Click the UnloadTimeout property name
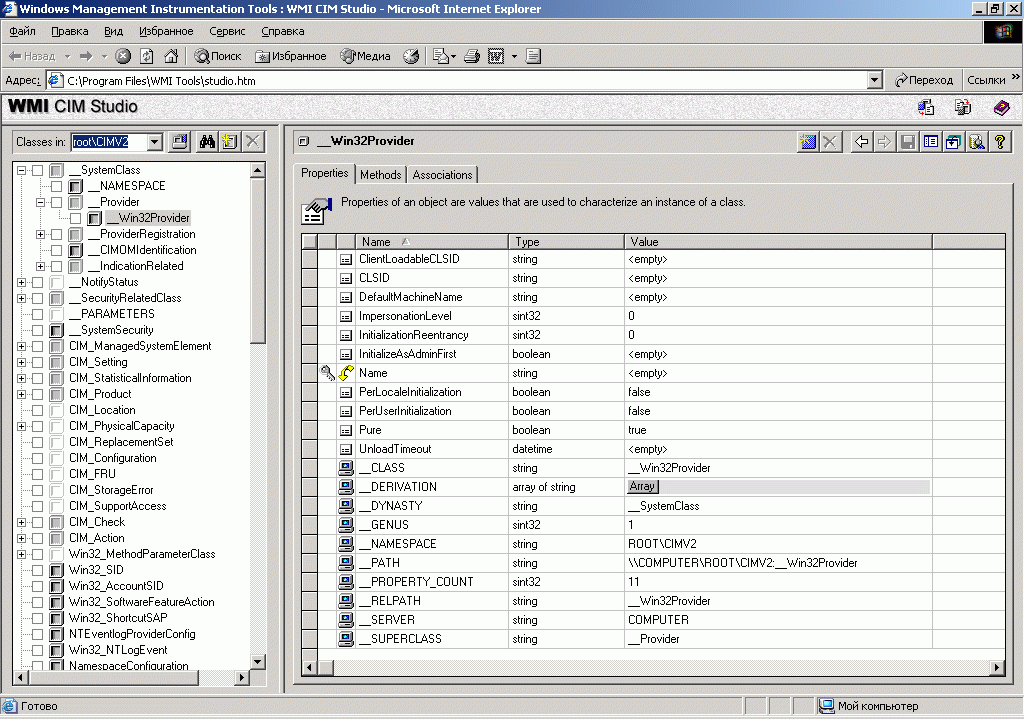The image size is (1024, 719). (395, 449)
